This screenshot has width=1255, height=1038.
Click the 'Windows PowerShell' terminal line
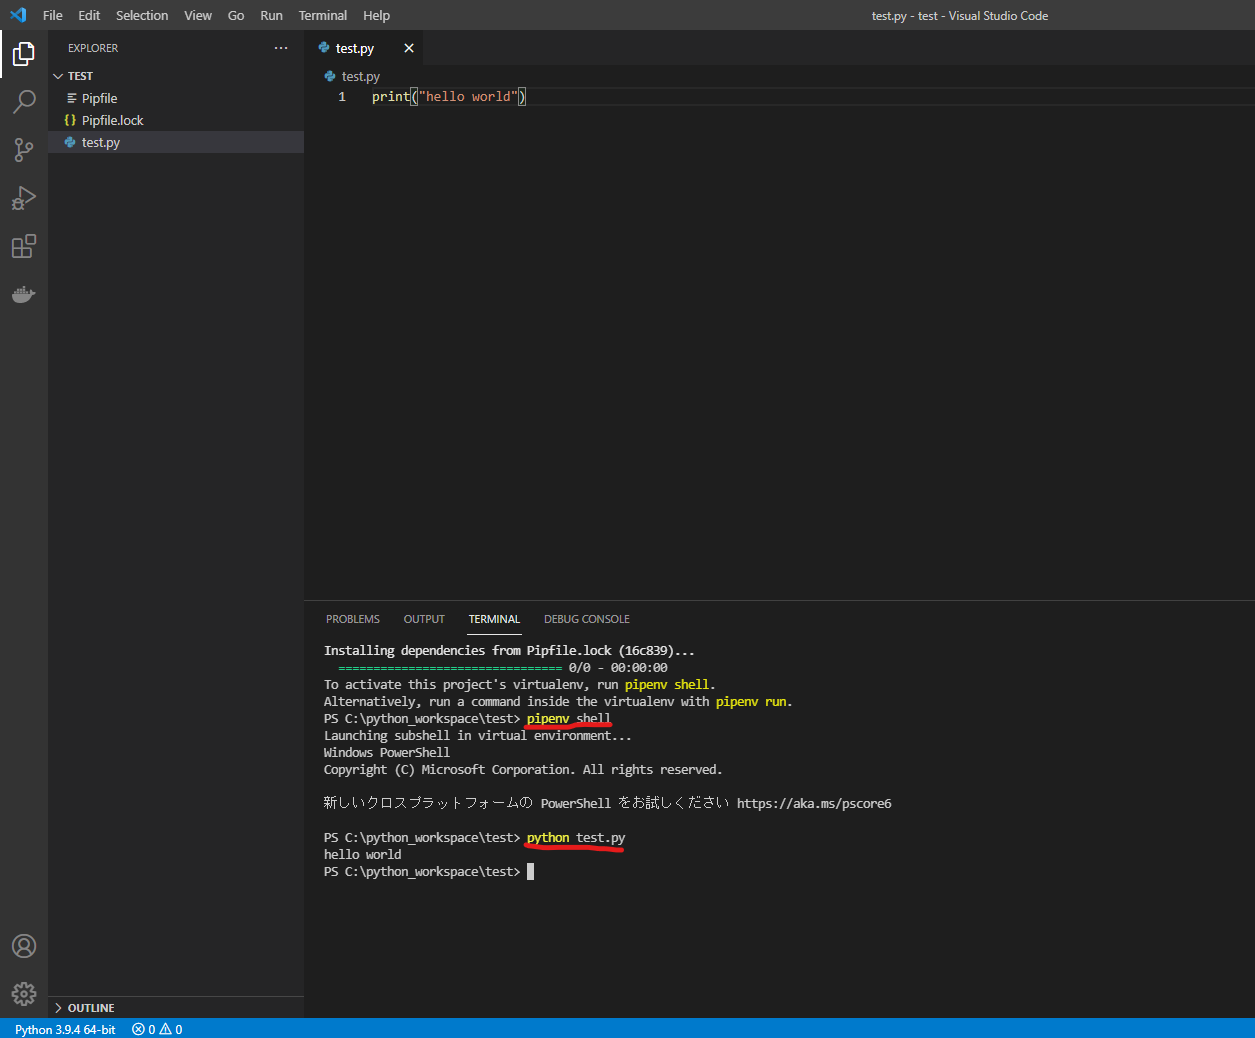coord(387,753)
